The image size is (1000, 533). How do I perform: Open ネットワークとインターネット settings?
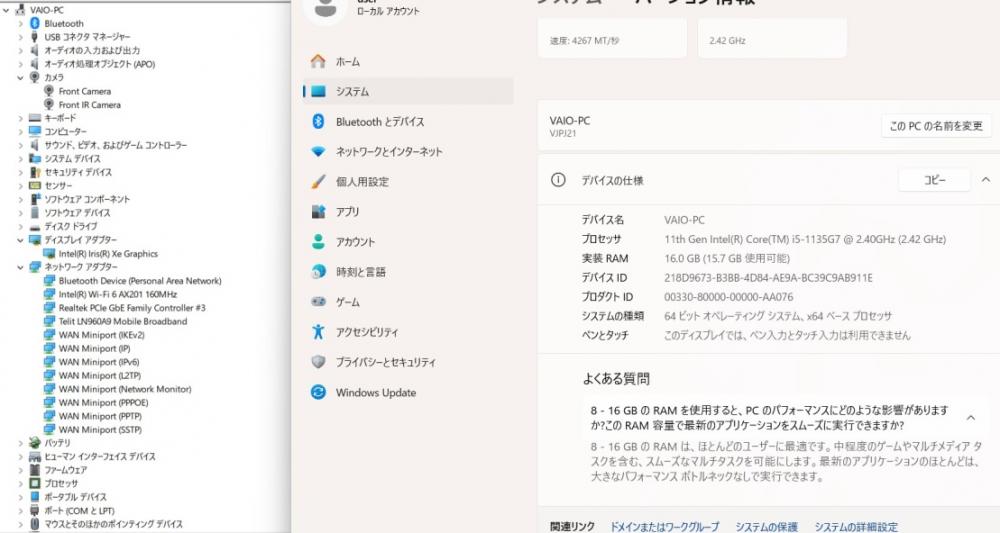coord(408,152)
